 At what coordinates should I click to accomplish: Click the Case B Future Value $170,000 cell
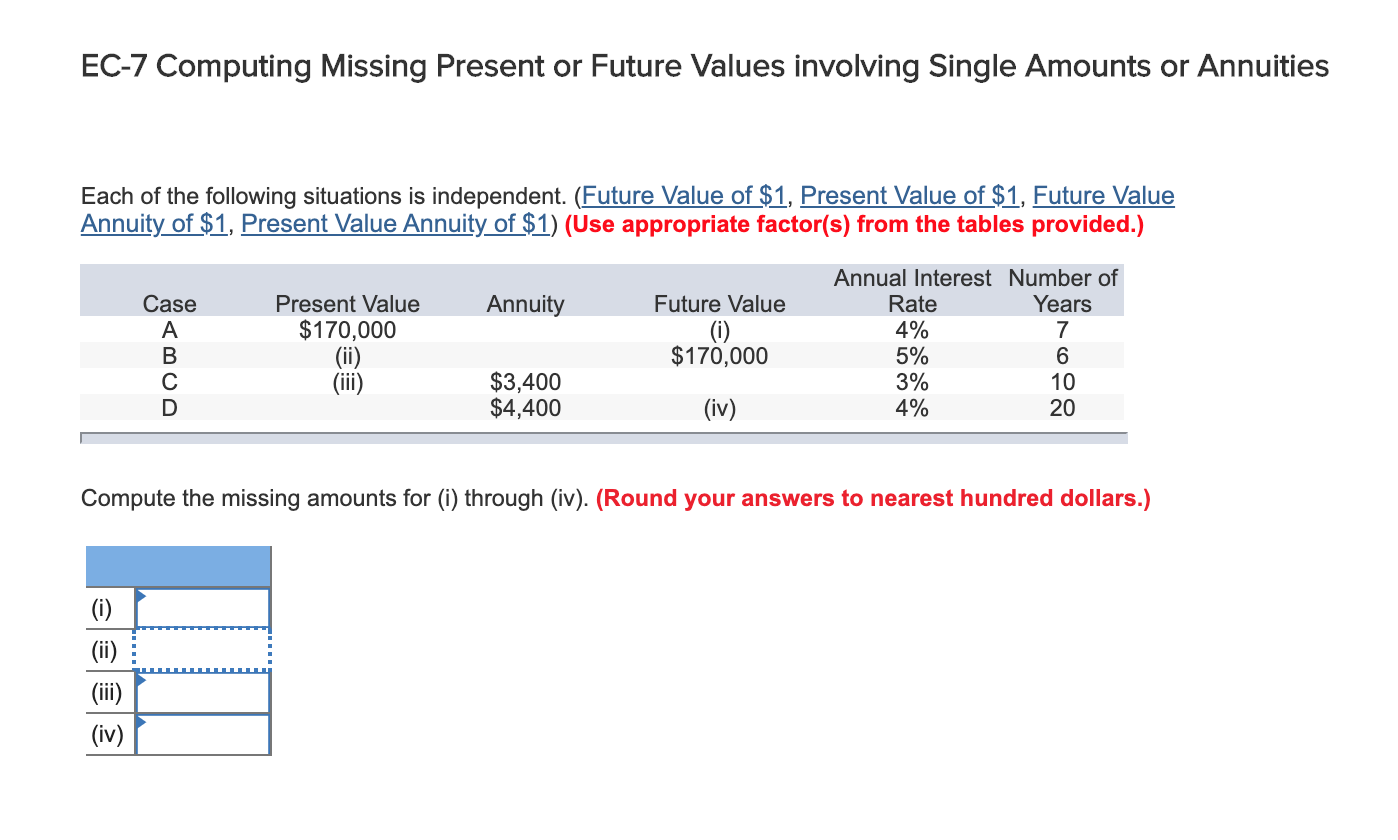[x=720, y=355]
